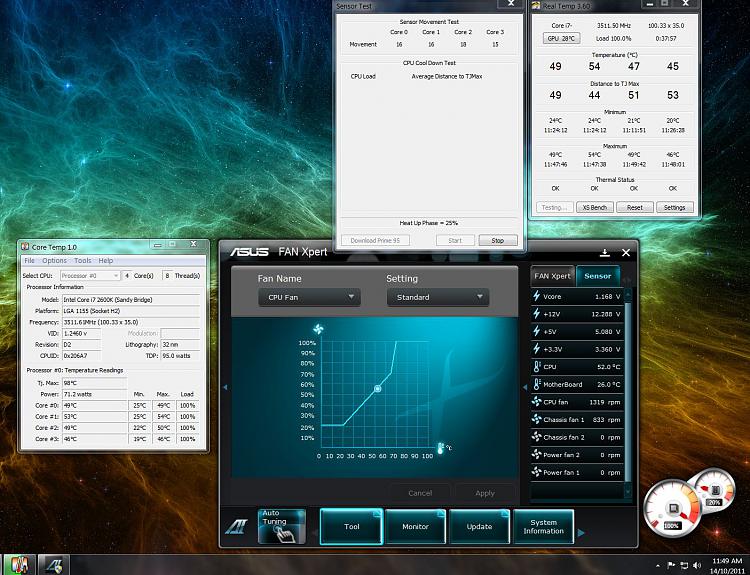Click the download arrow icon in FAN Xpert
Screen dimensions: 750x575
(605, 253)
